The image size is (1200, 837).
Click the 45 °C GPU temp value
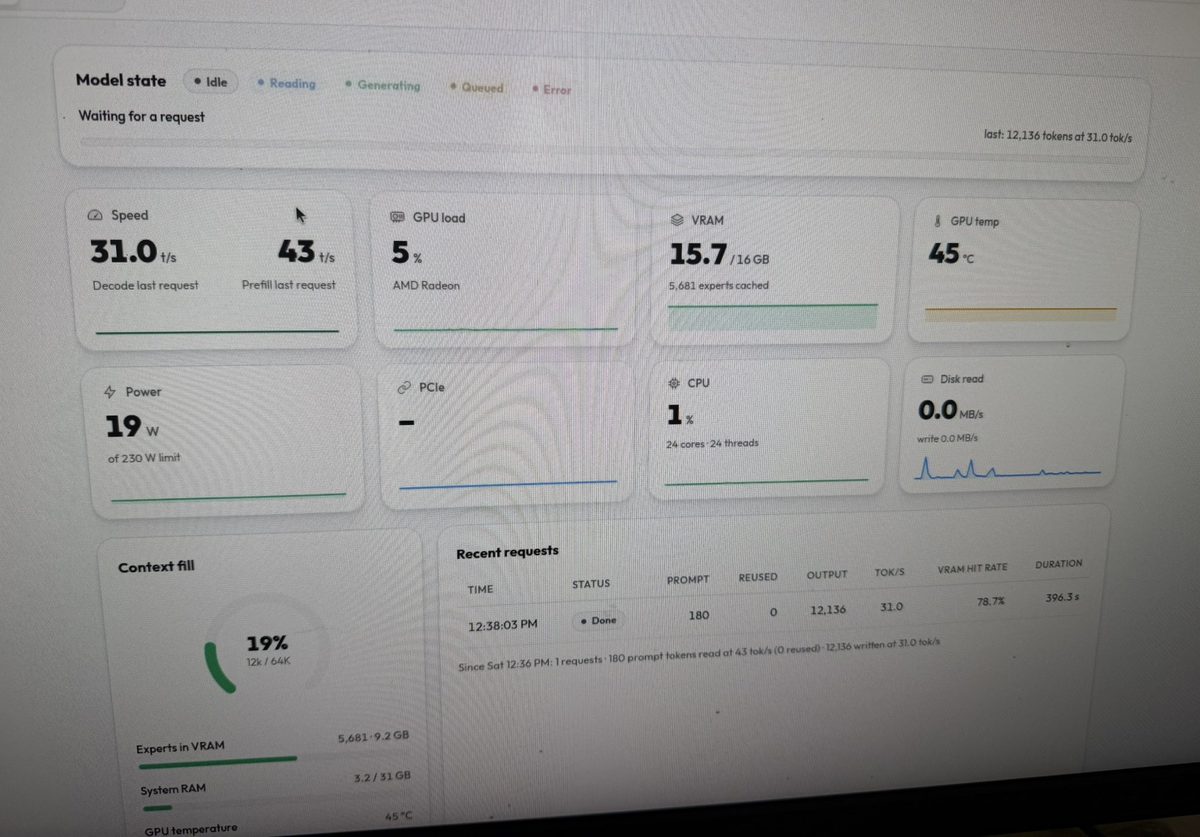tap(950, 255)
